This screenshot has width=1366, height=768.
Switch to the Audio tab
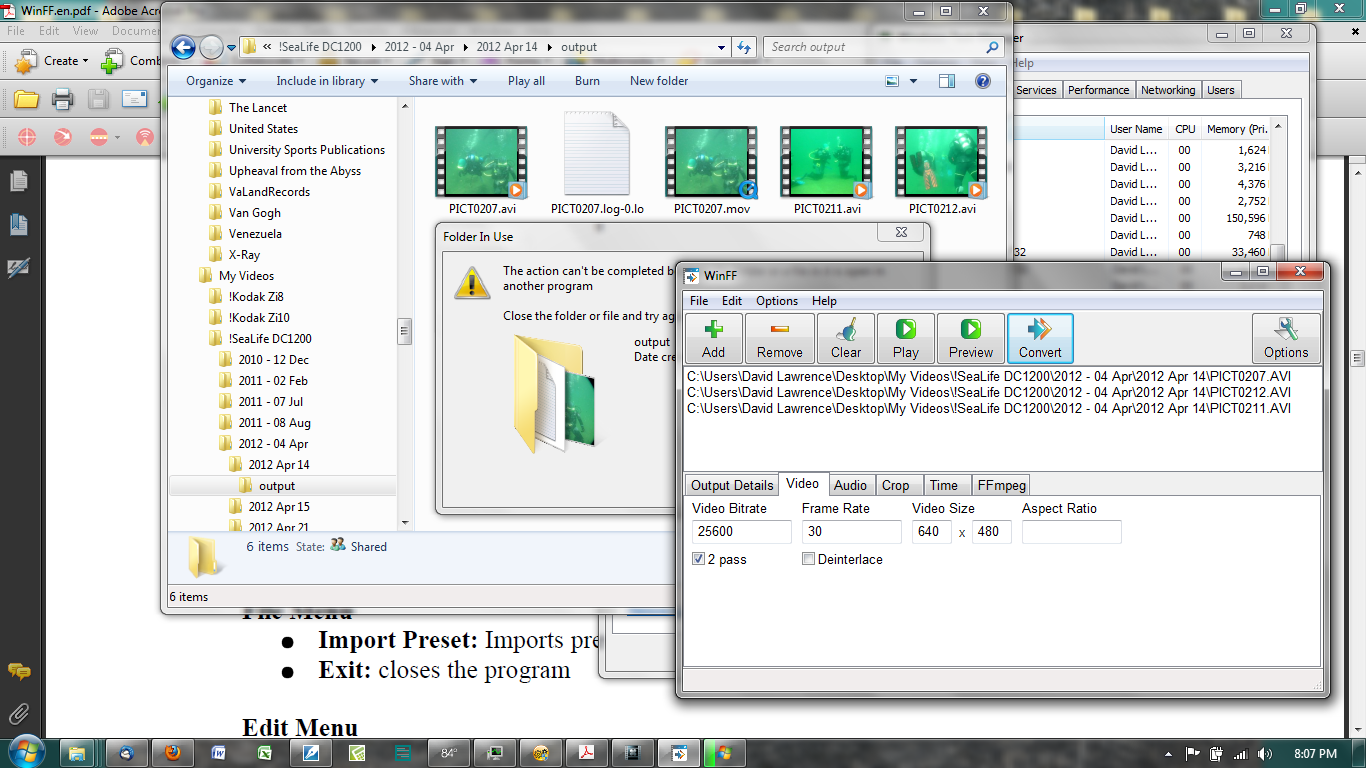(850, 485)
